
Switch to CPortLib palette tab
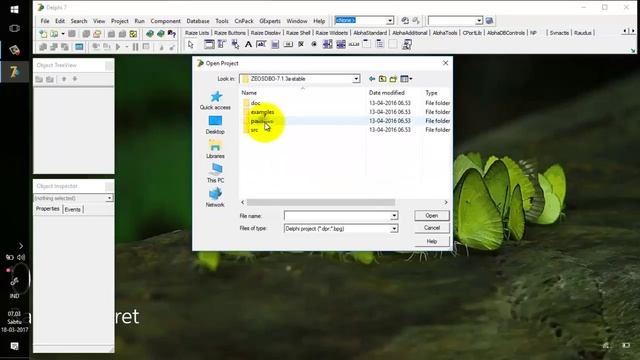472,33
